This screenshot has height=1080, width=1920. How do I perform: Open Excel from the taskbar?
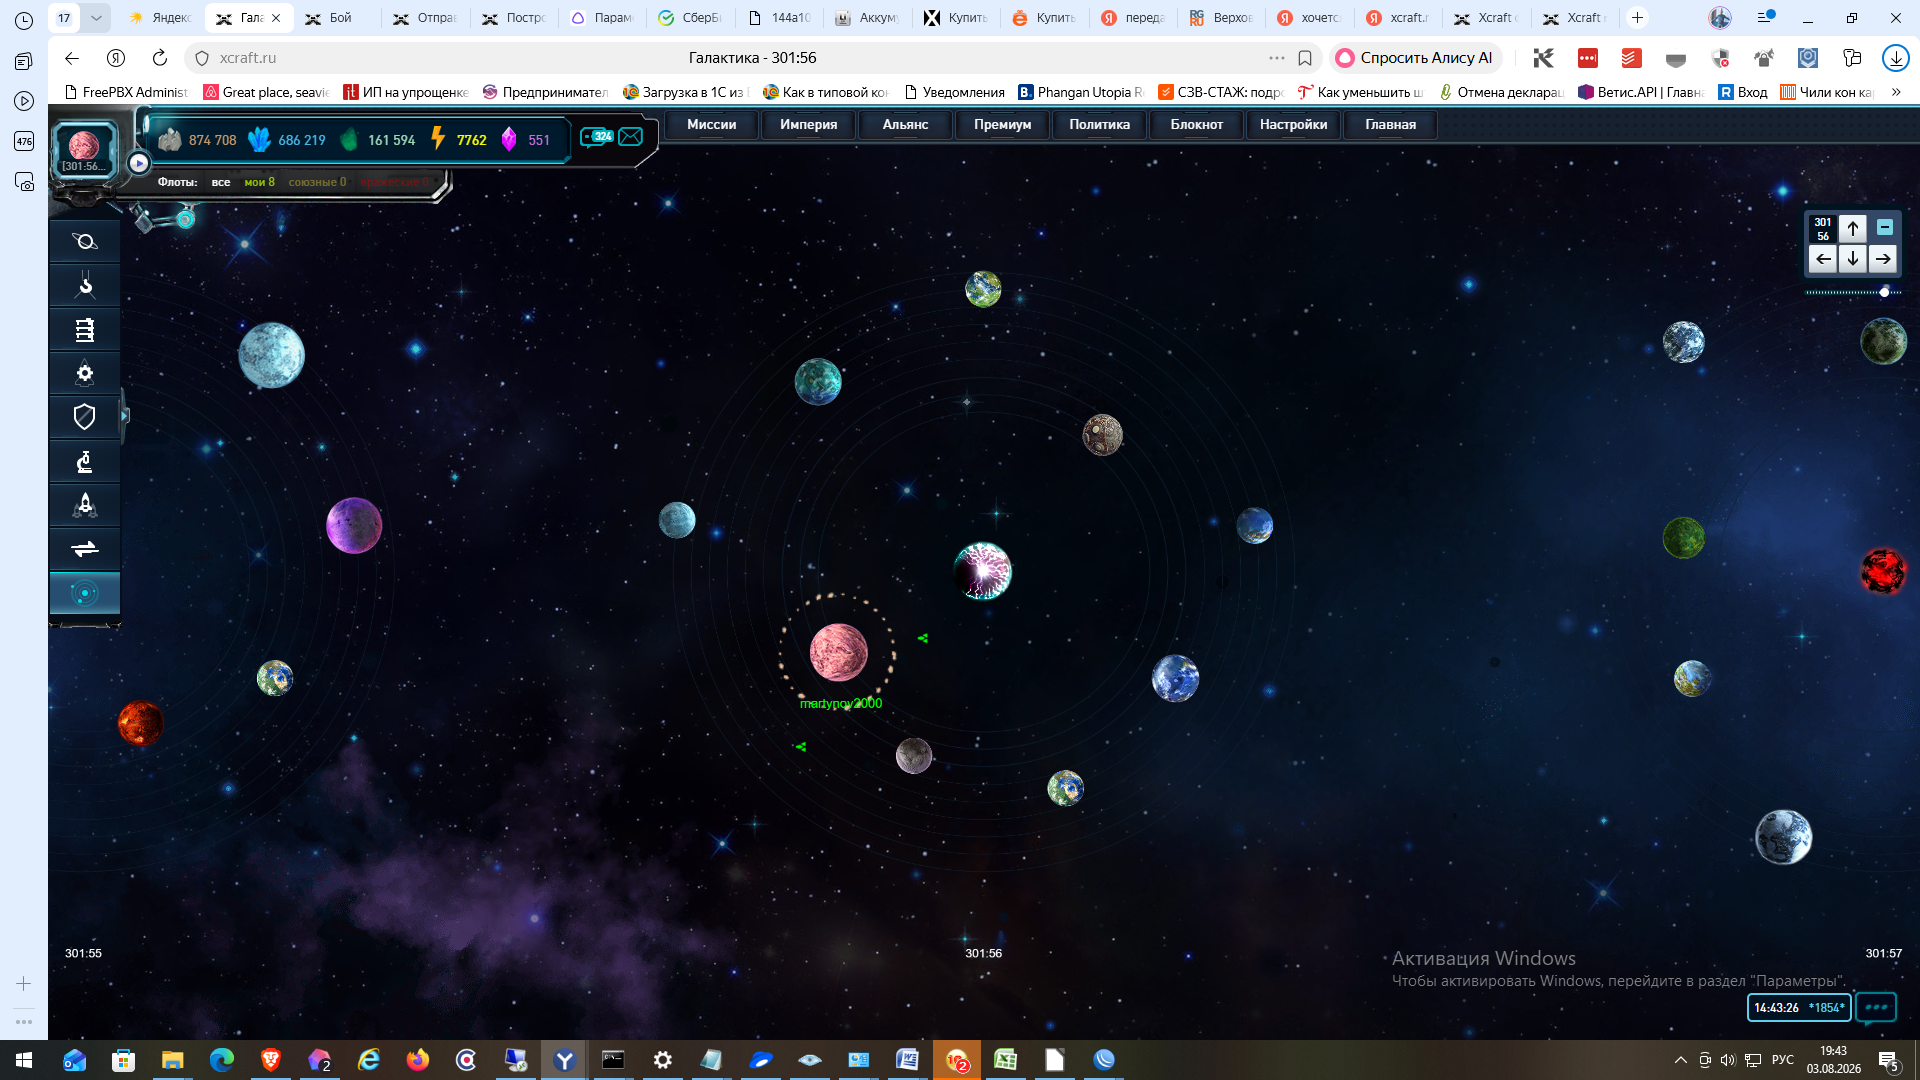click(x=1005, y=1060)
